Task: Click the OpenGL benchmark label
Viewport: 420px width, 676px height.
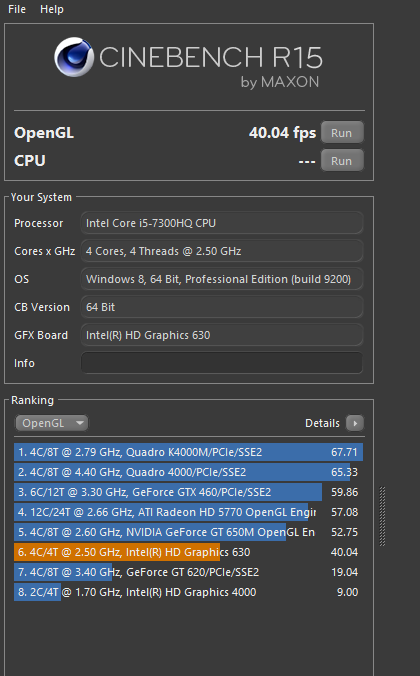Action: tap(44, 133)
